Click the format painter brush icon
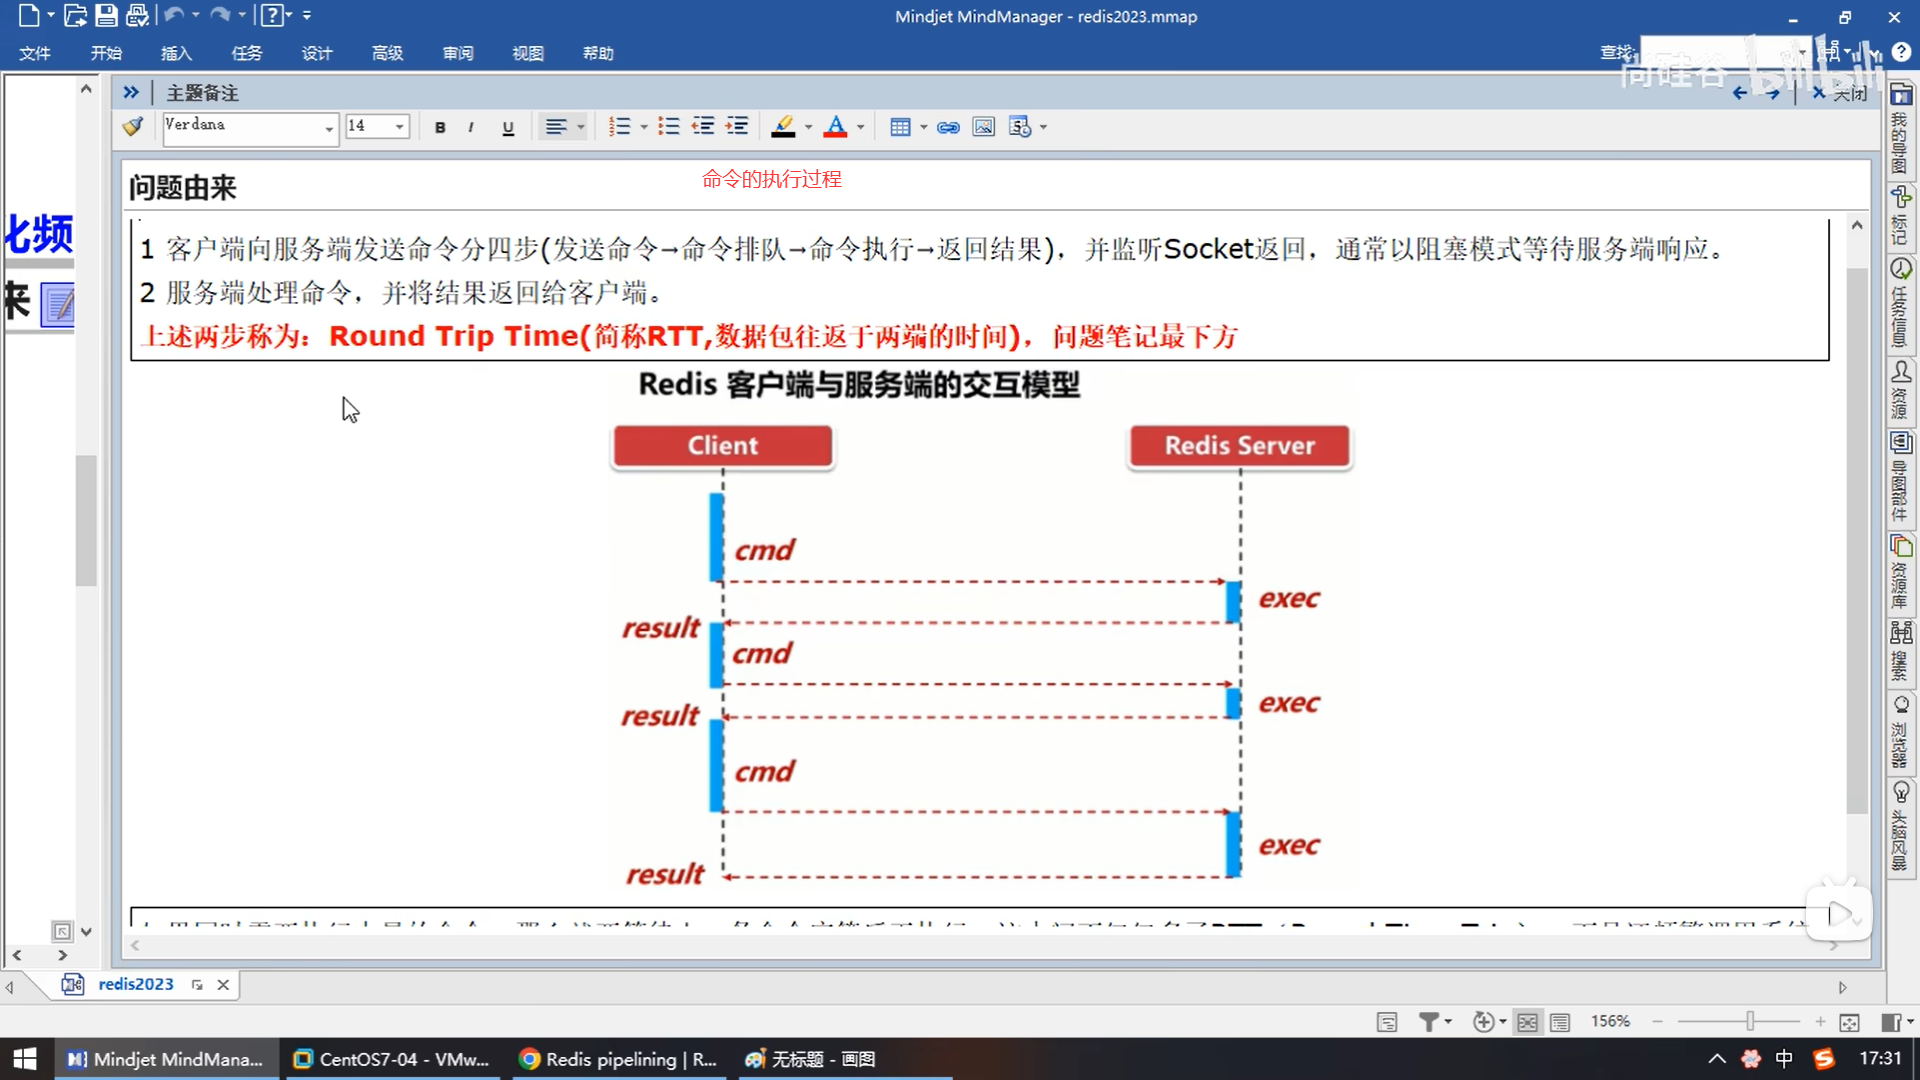This screenshot has width=1920, height=1080. pyautogui.click(x=133, y=127)
